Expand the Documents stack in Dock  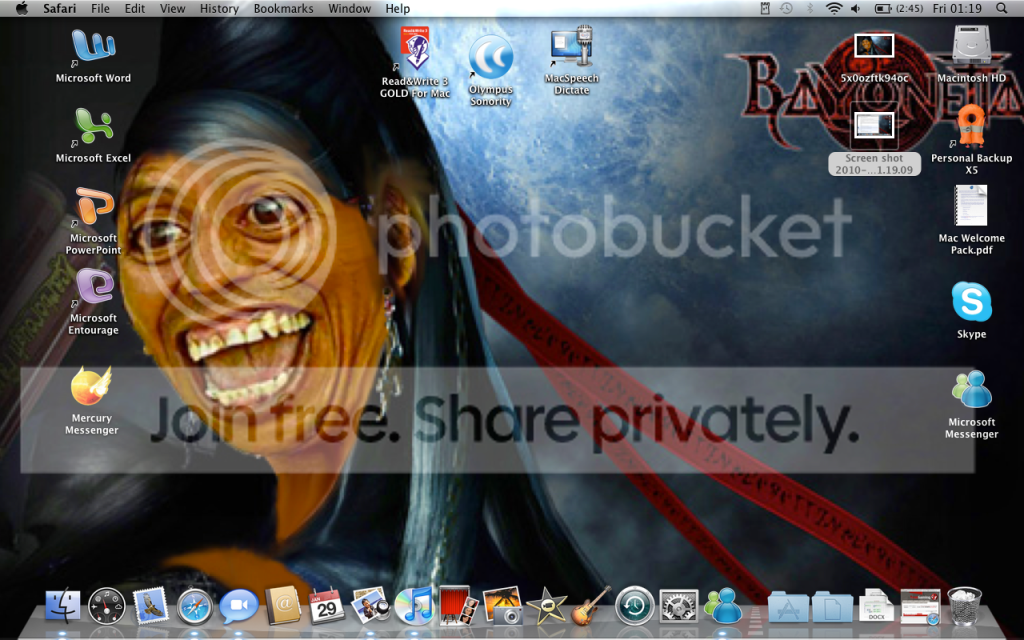(833, 606)
